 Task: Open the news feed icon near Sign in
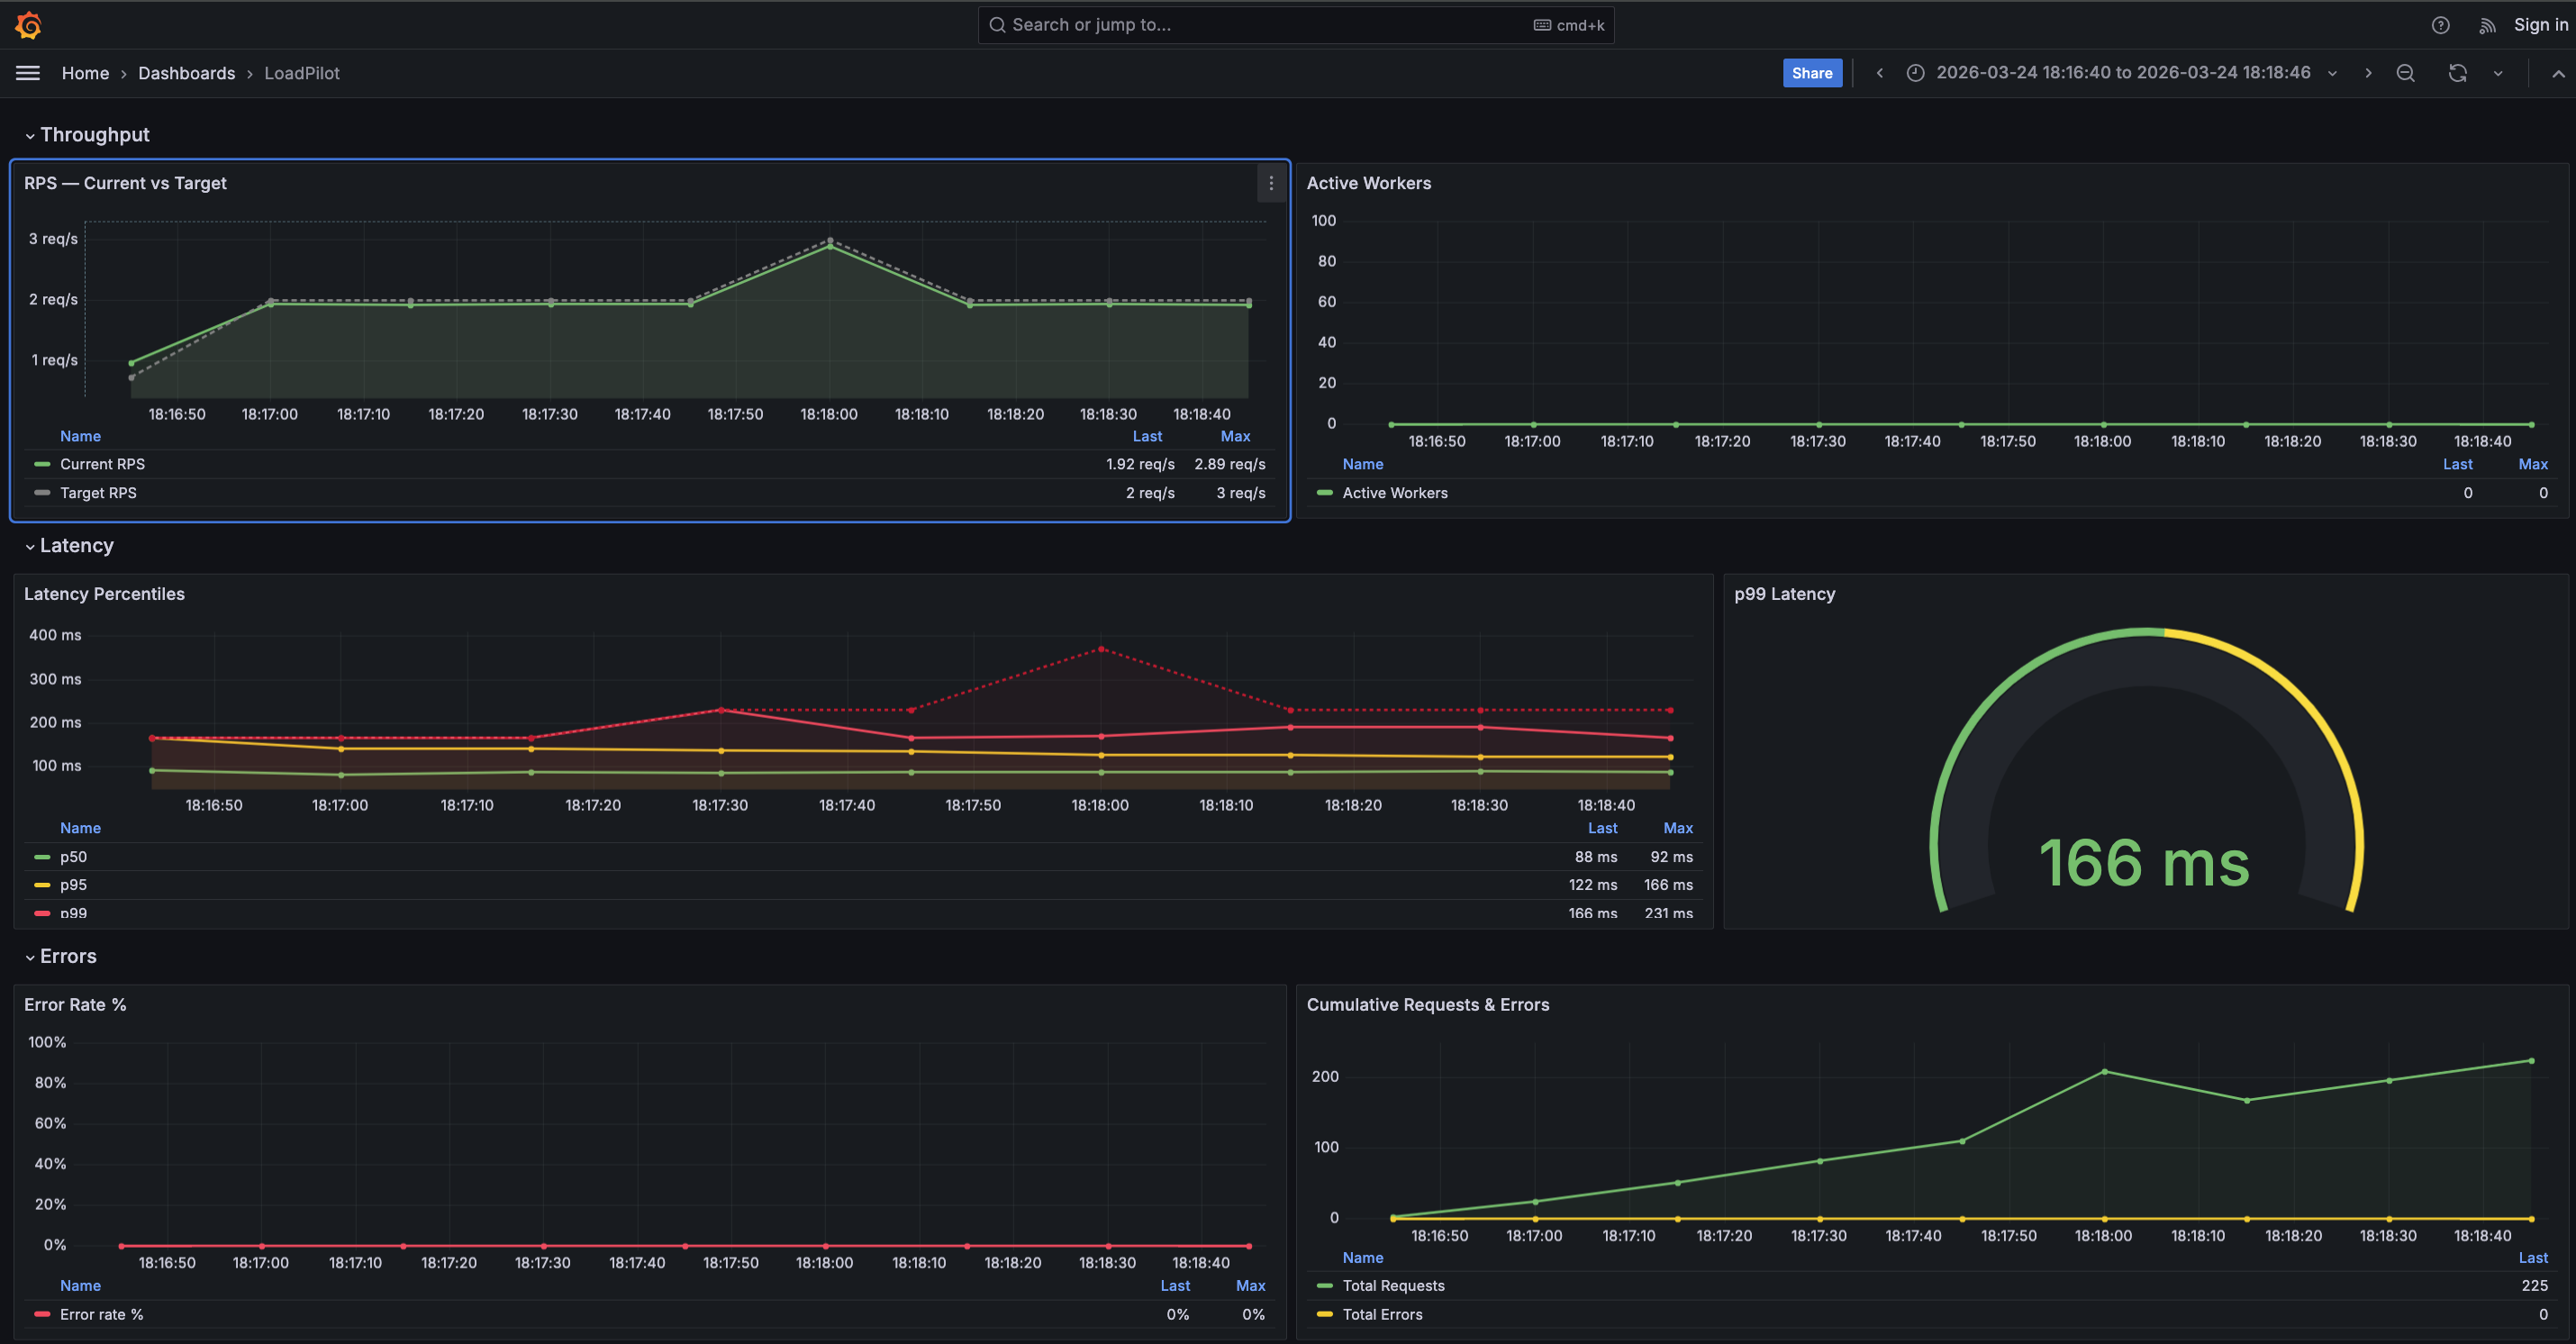[2487, 25]
